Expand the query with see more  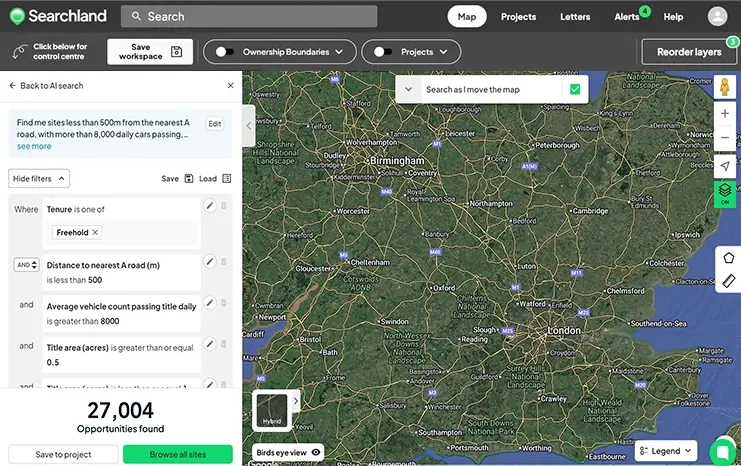point(34,146)
